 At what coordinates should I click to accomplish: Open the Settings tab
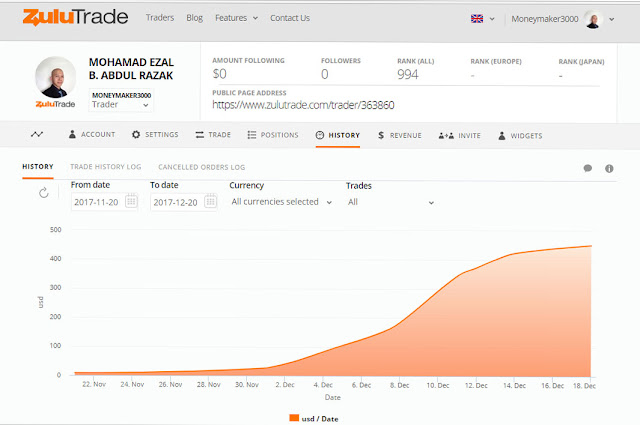[x=155, y=134]
